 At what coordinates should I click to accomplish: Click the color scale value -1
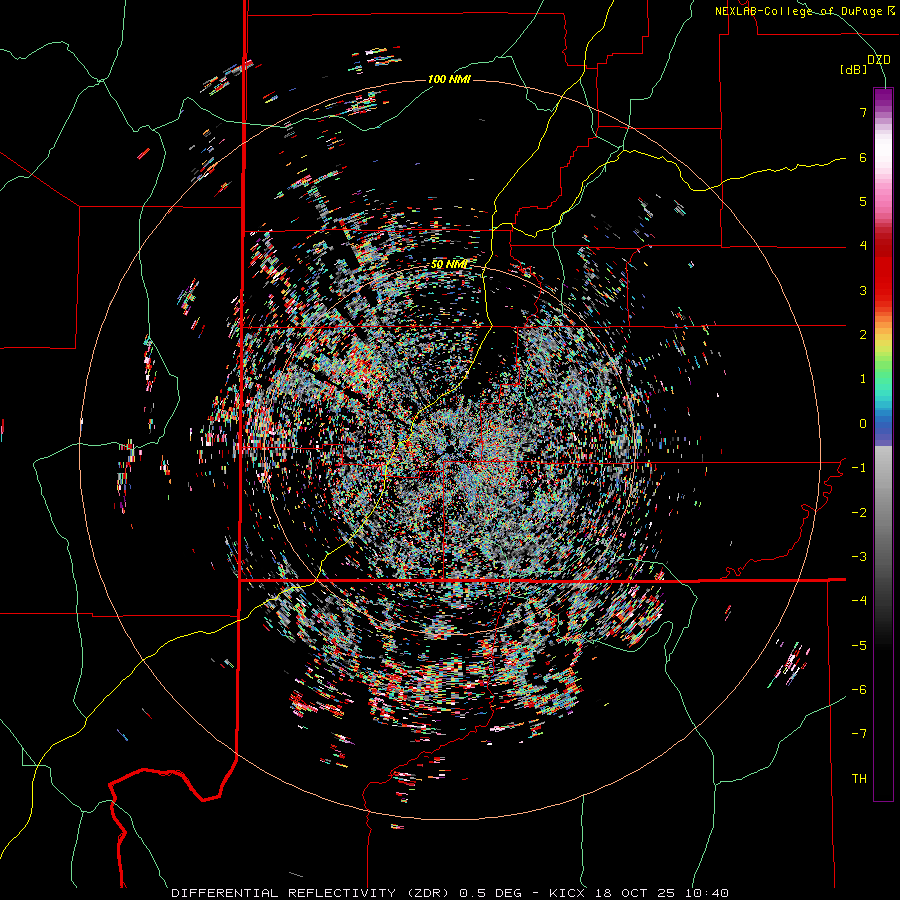point(859,468)
